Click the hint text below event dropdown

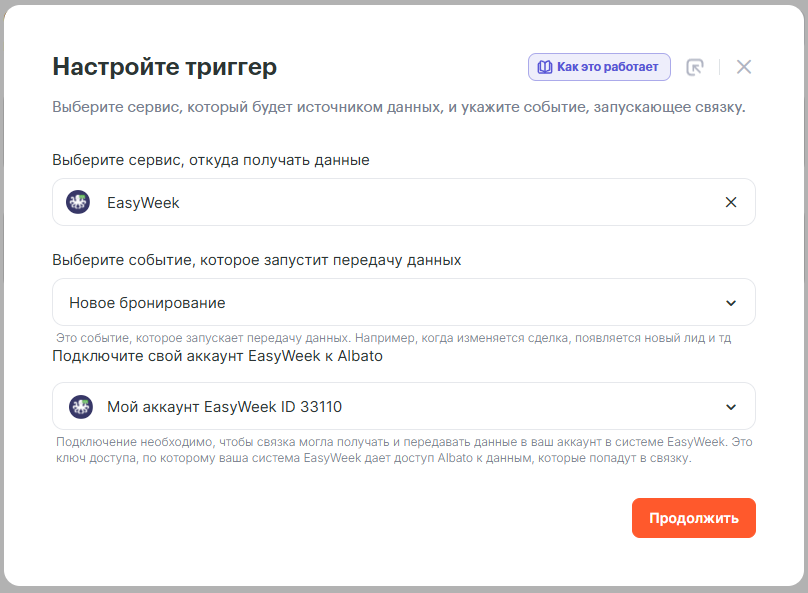pos(394,339)
